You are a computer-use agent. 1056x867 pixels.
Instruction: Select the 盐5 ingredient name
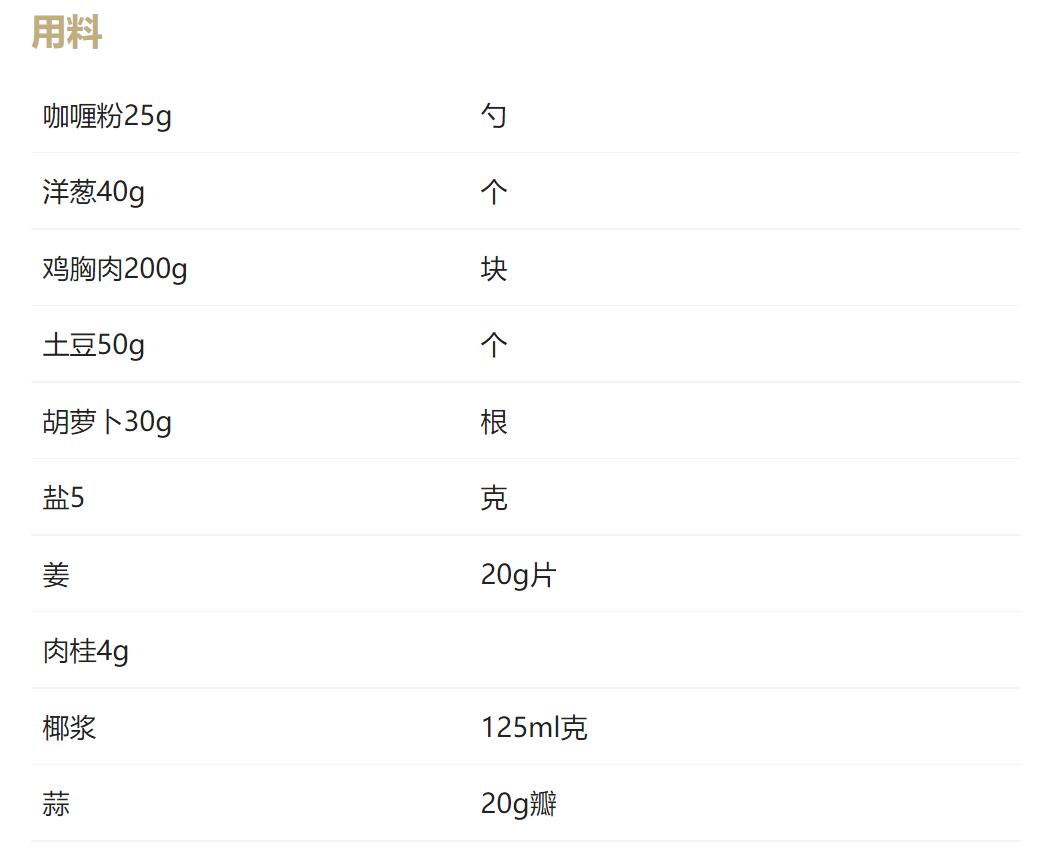pyautogui.click(x=64, y=498)
